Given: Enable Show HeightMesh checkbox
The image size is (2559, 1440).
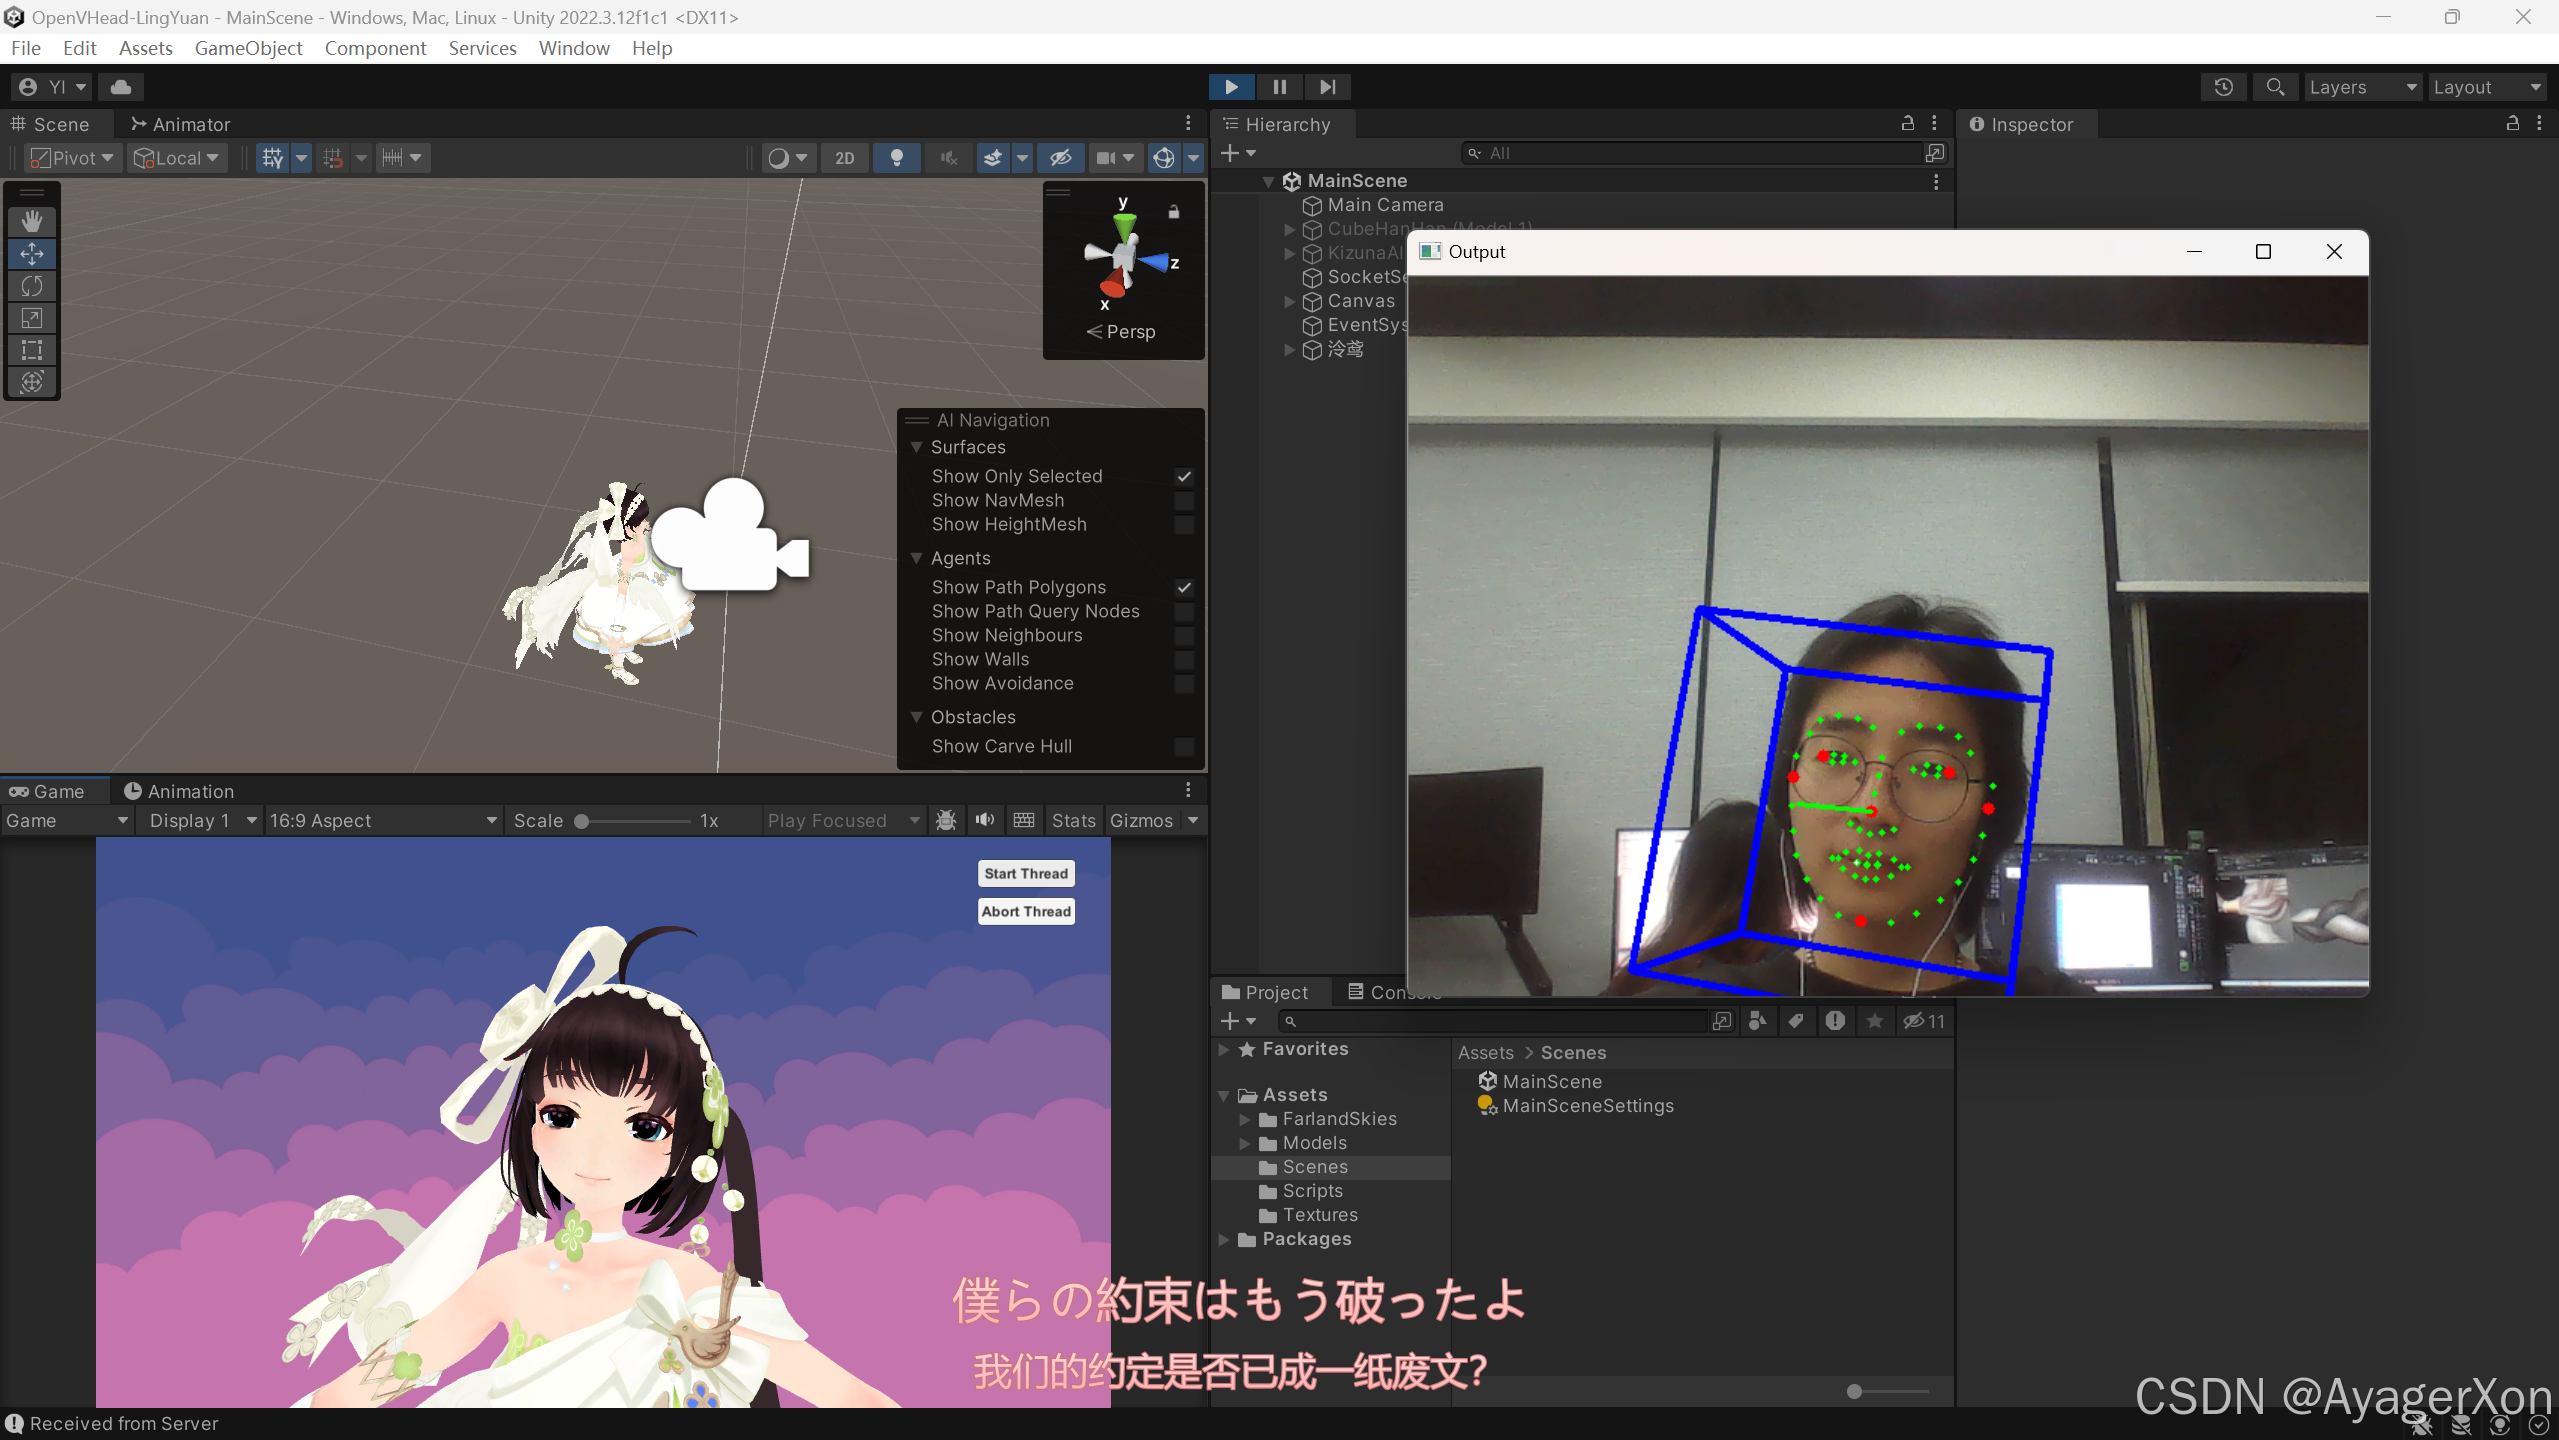Looking at the screenshot, I should 1184,525.
